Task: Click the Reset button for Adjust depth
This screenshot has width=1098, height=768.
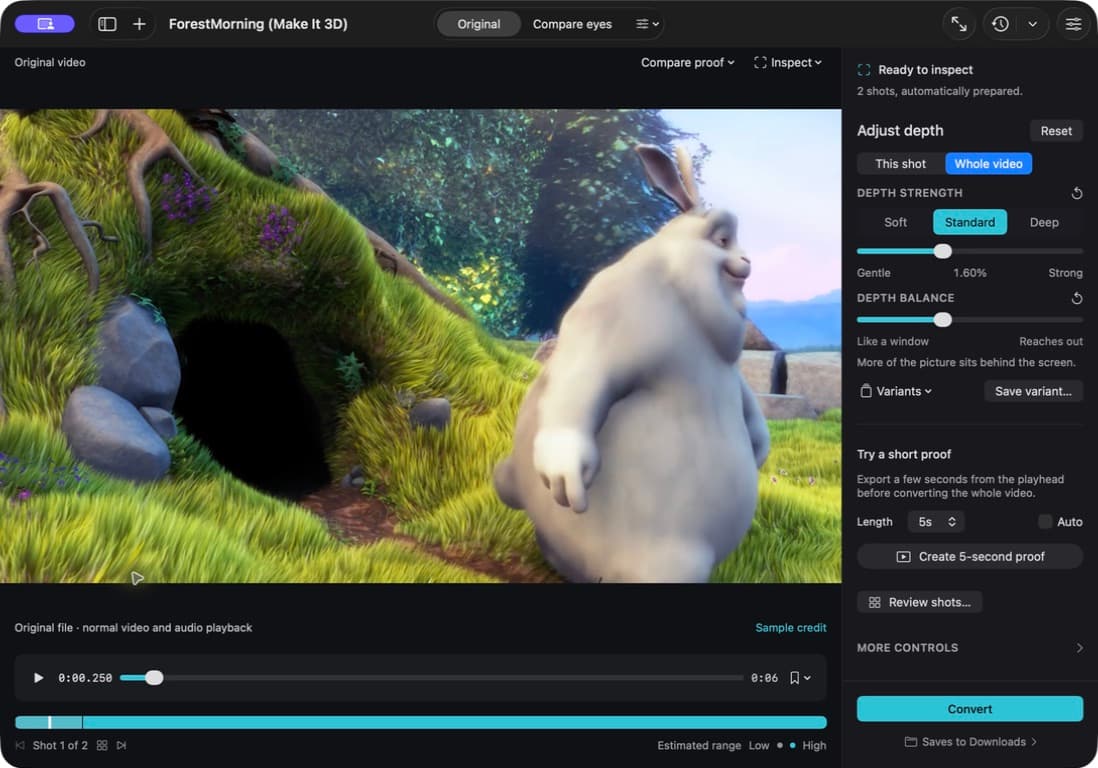Action: [x=1056, y=131]
